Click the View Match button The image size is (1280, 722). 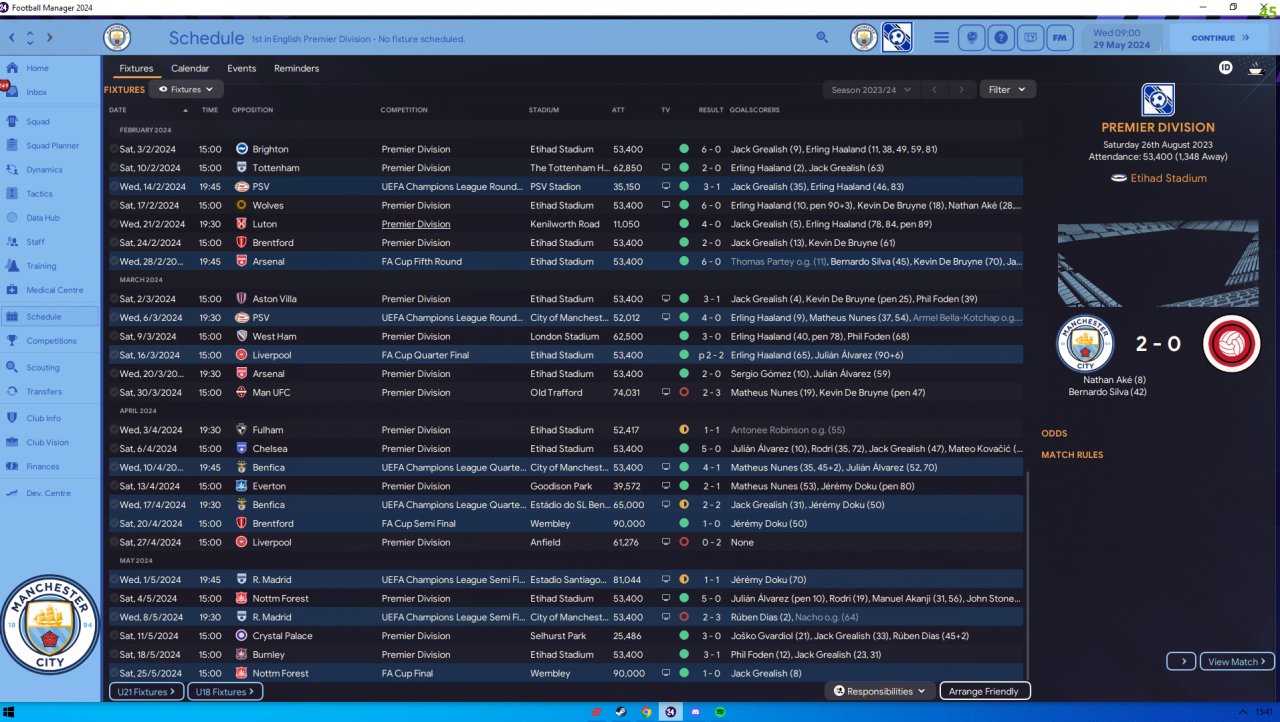pyautogui.click(x=1237, y=662)
